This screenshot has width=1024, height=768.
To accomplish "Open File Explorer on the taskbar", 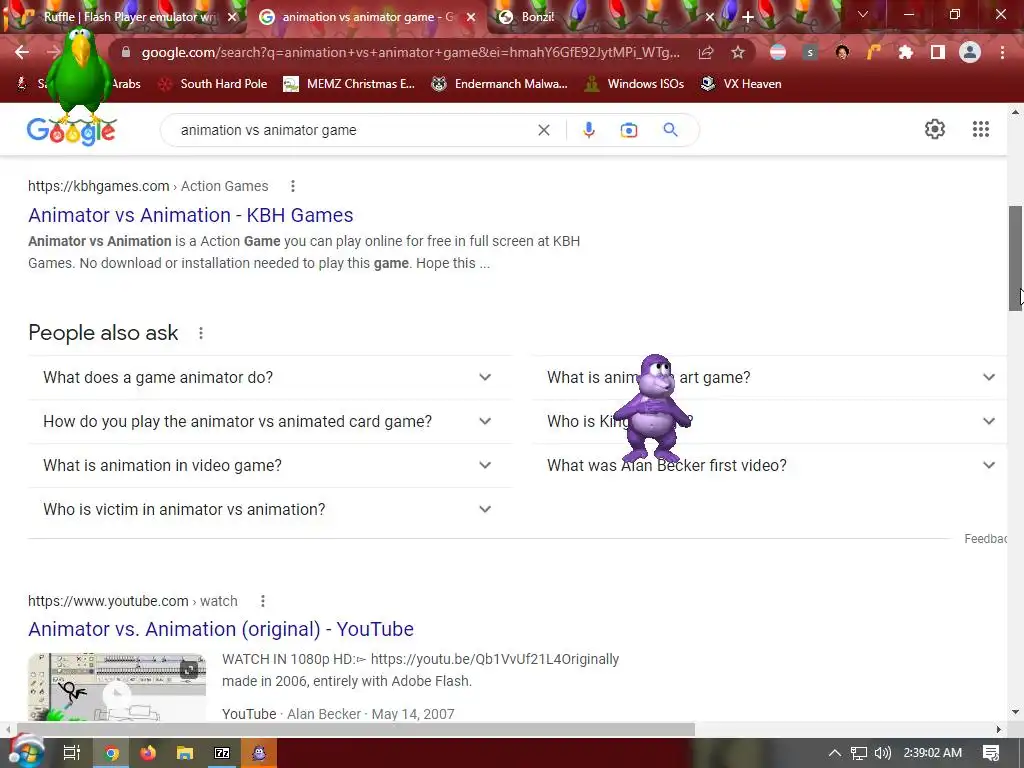I will [x=185, y=753].
